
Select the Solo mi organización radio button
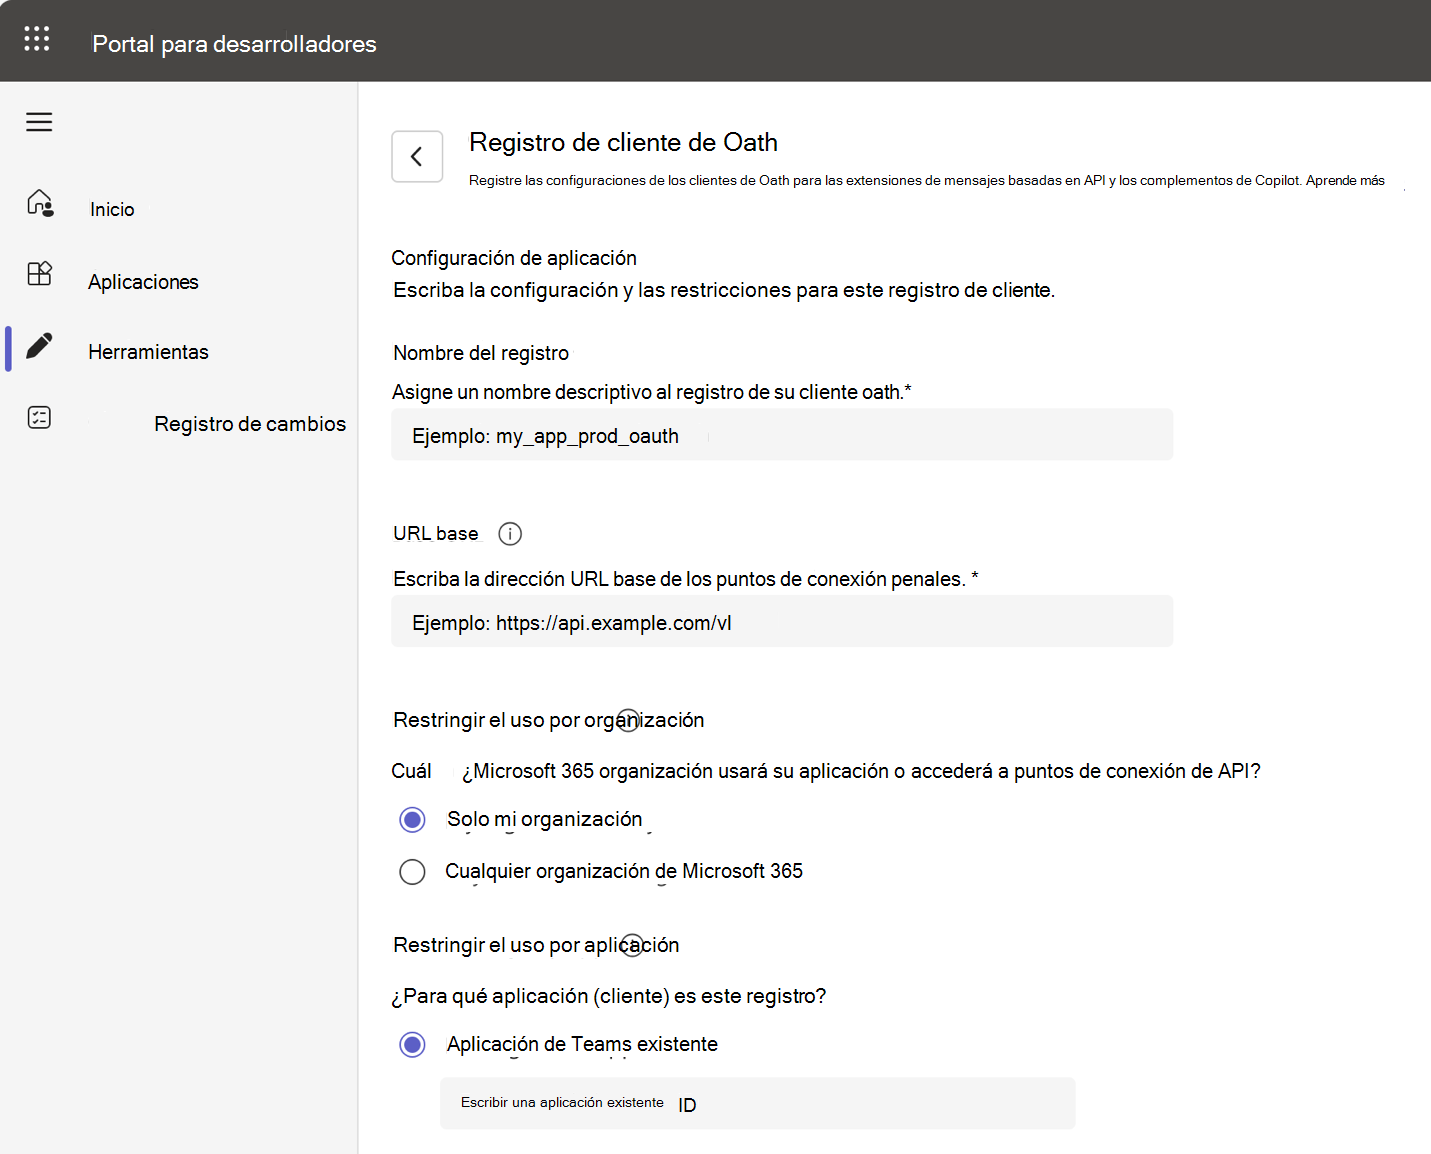(x=412, y=820)
